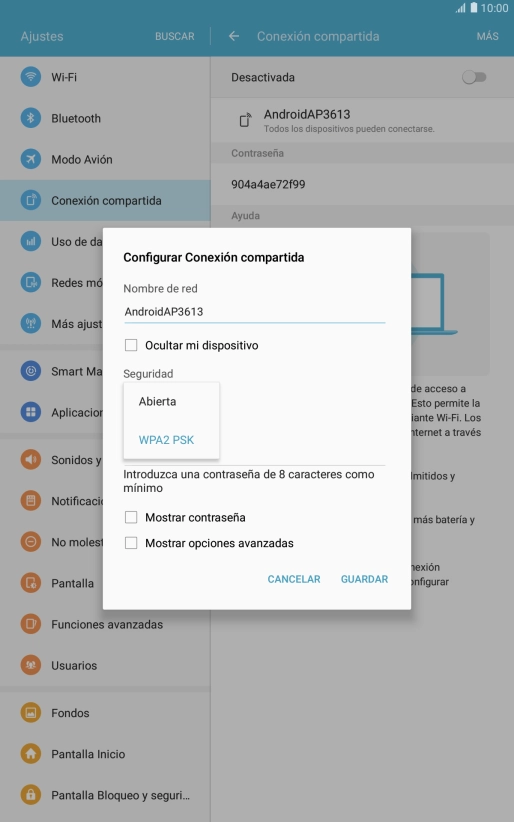Click the GUARDAR button

tap(365, 579)
